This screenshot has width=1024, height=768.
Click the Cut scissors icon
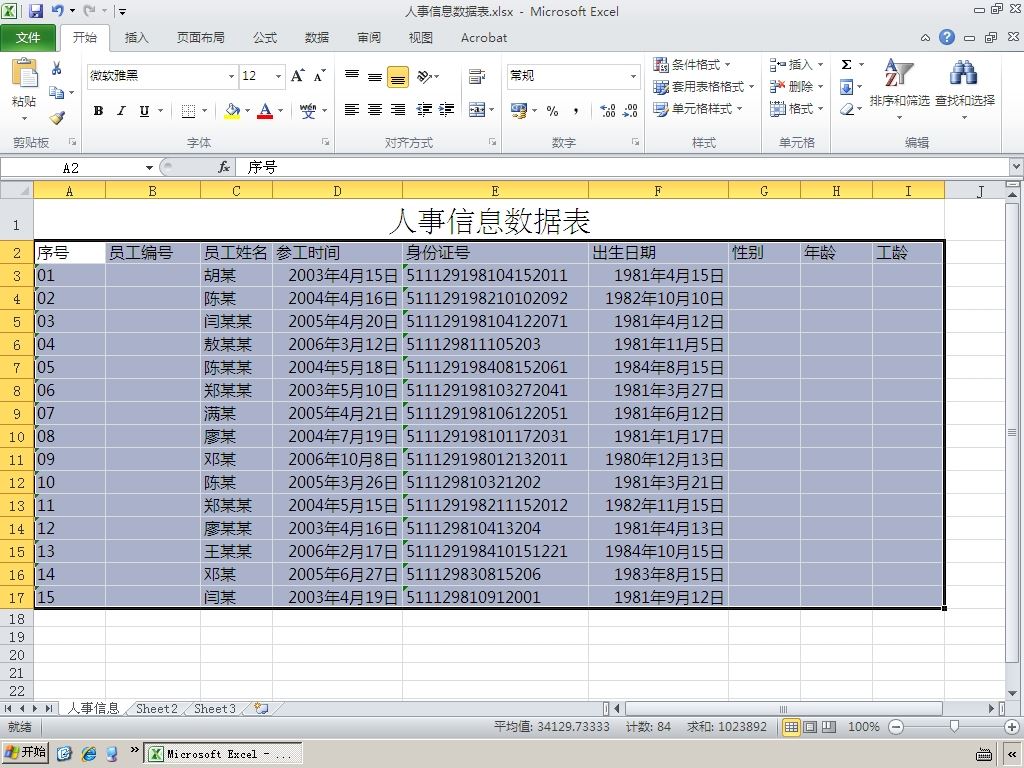(x=57, y=68)
